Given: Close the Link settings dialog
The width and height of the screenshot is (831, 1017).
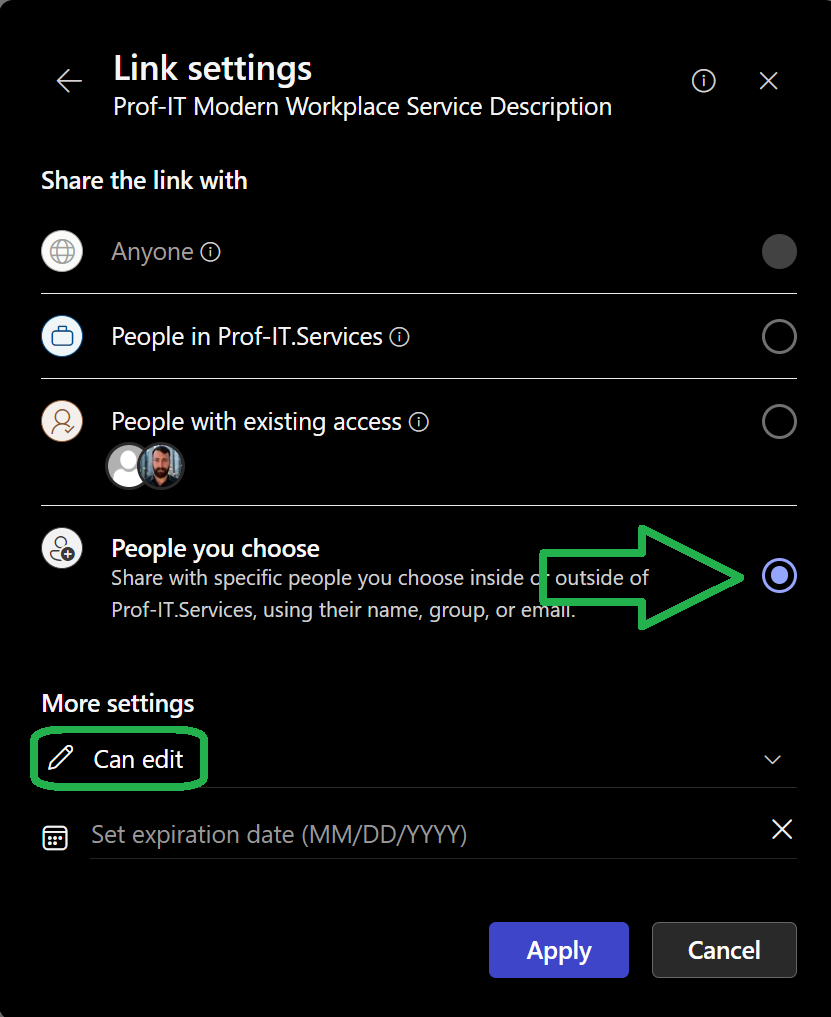Looking at the screenshot, I should pyautogui.click(x=768, y=81).
